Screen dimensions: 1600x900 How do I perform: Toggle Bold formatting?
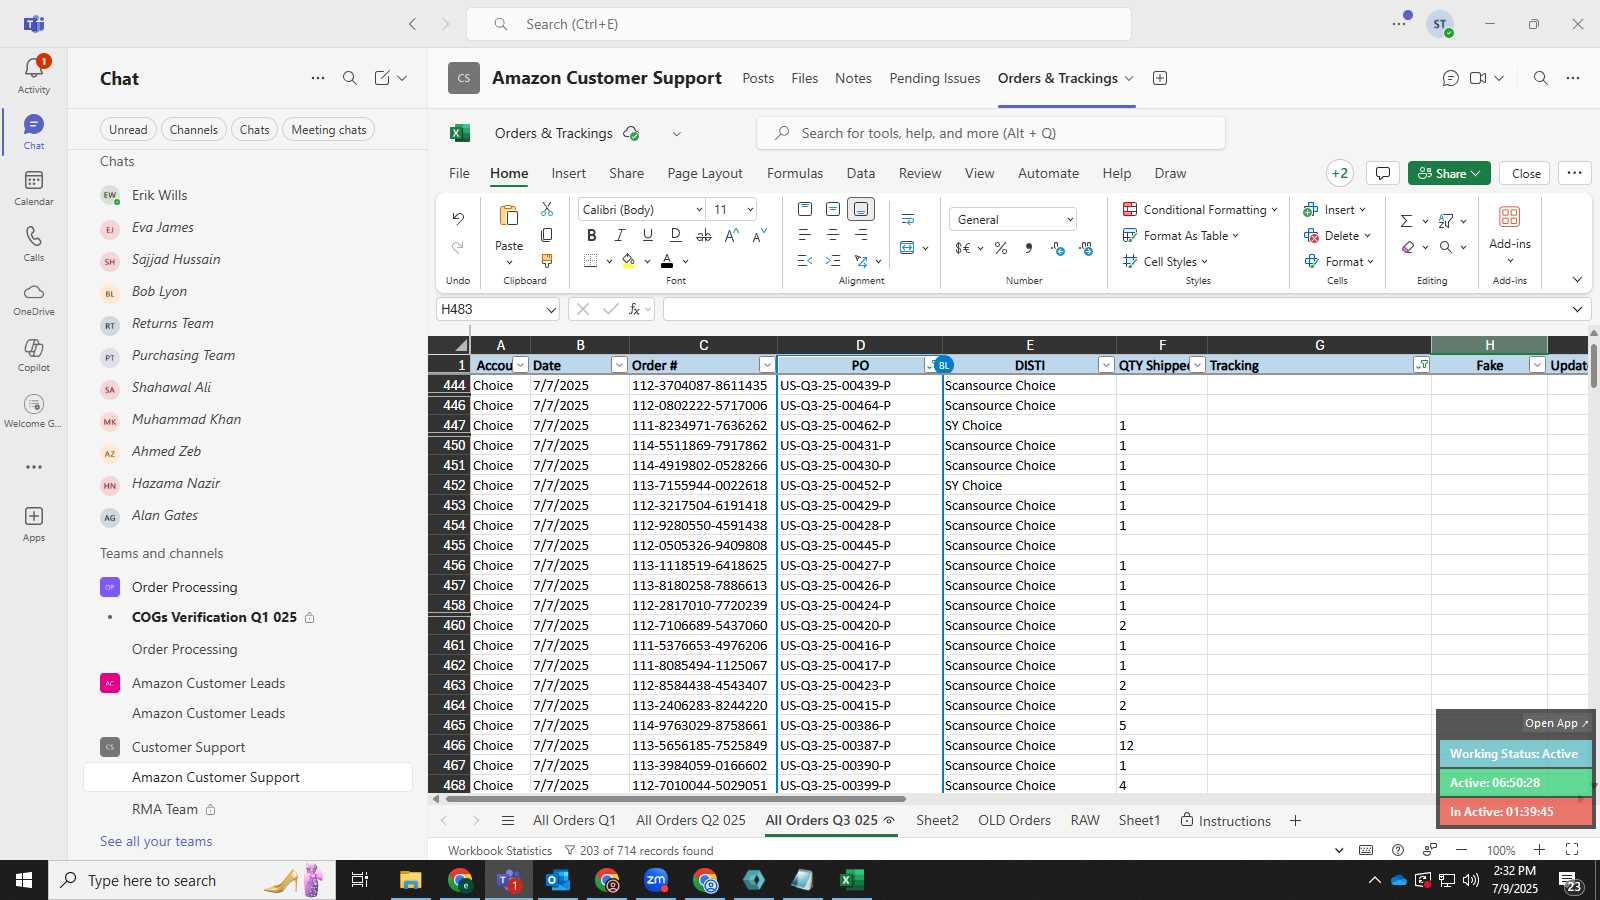coord(591,235)
